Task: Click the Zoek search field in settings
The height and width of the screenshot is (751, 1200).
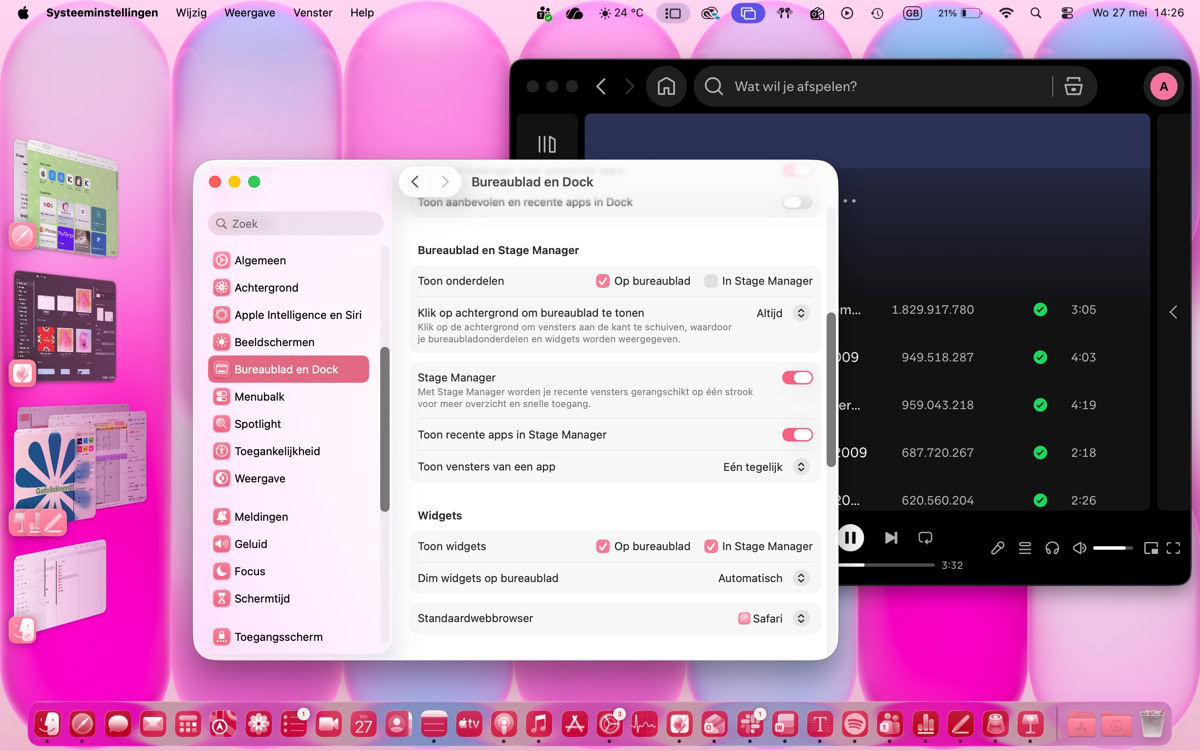Action: tap(295, 224)
